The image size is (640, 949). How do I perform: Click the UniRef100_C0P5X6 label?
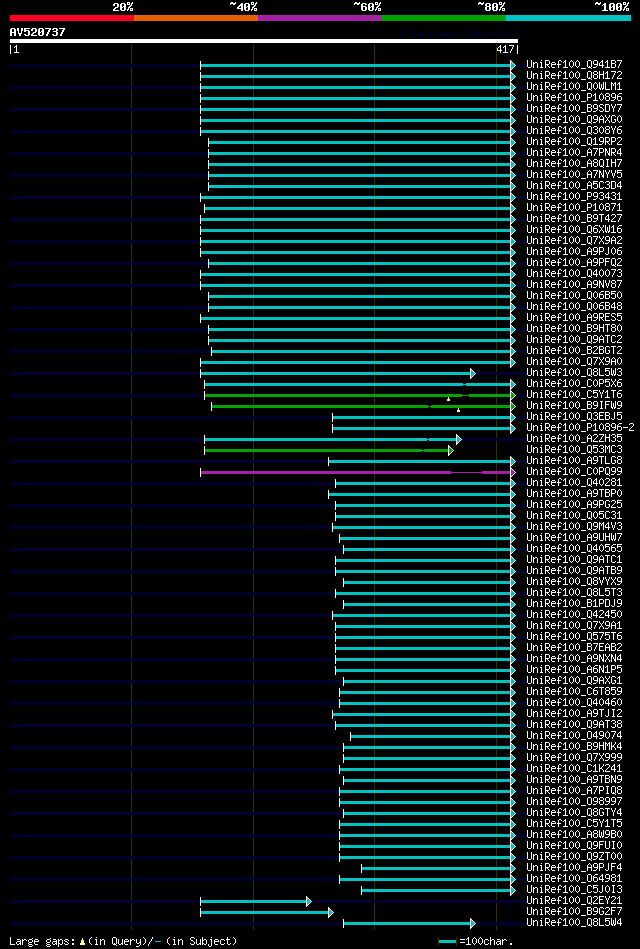tap(574, 384)
